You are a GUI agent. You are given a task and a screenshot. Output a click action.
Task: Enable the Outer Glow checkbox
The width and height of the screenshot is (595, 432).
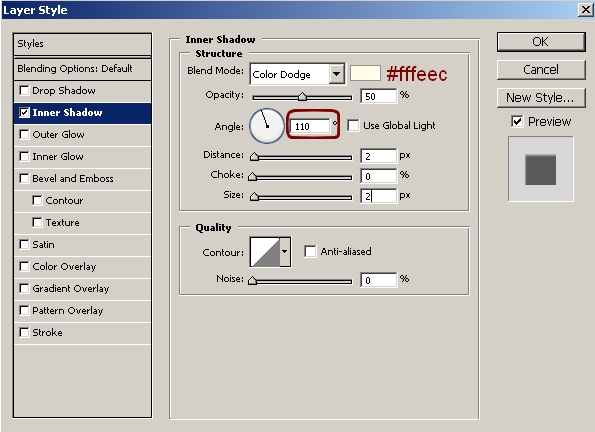(24, 134)
